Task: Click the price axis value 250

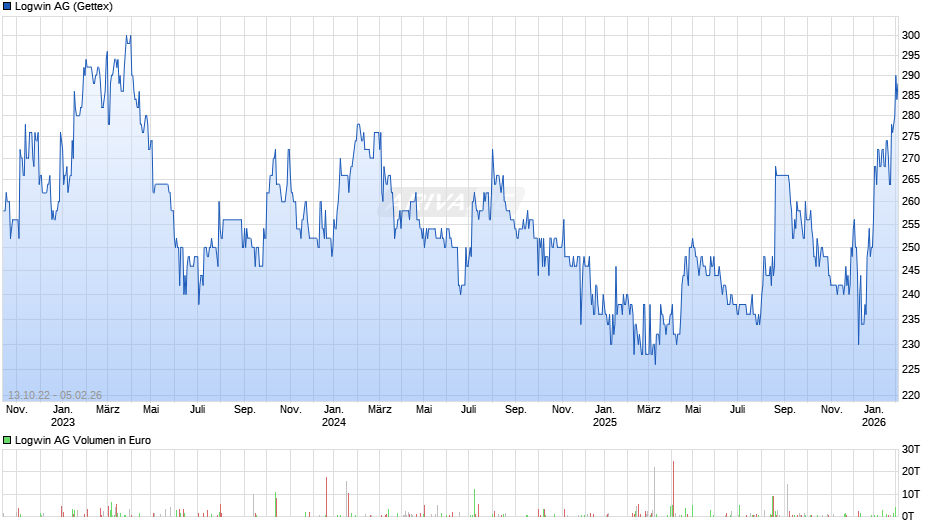Action: [x=911, y=247]
